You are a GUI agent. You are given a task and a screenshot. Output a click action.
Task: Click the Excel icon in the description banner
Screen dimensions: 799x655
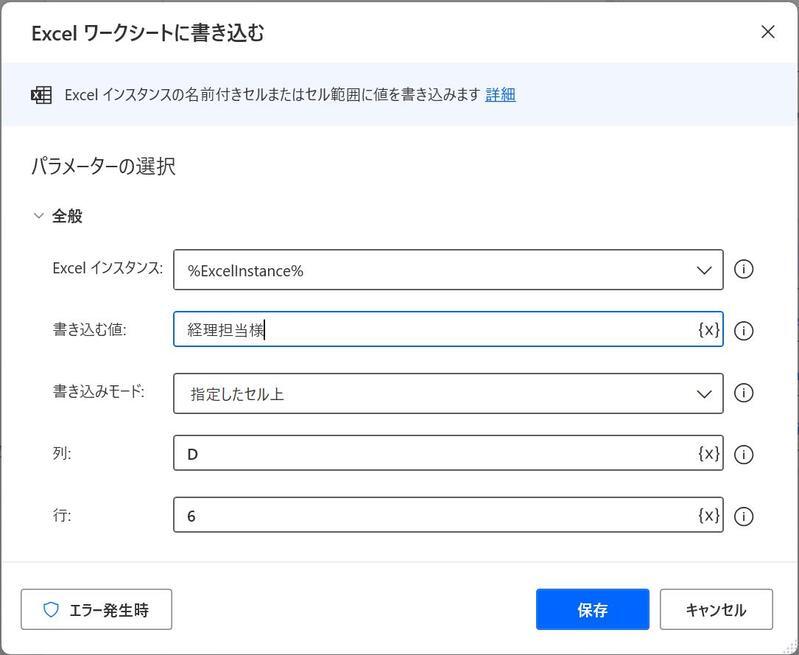[41, 95]
